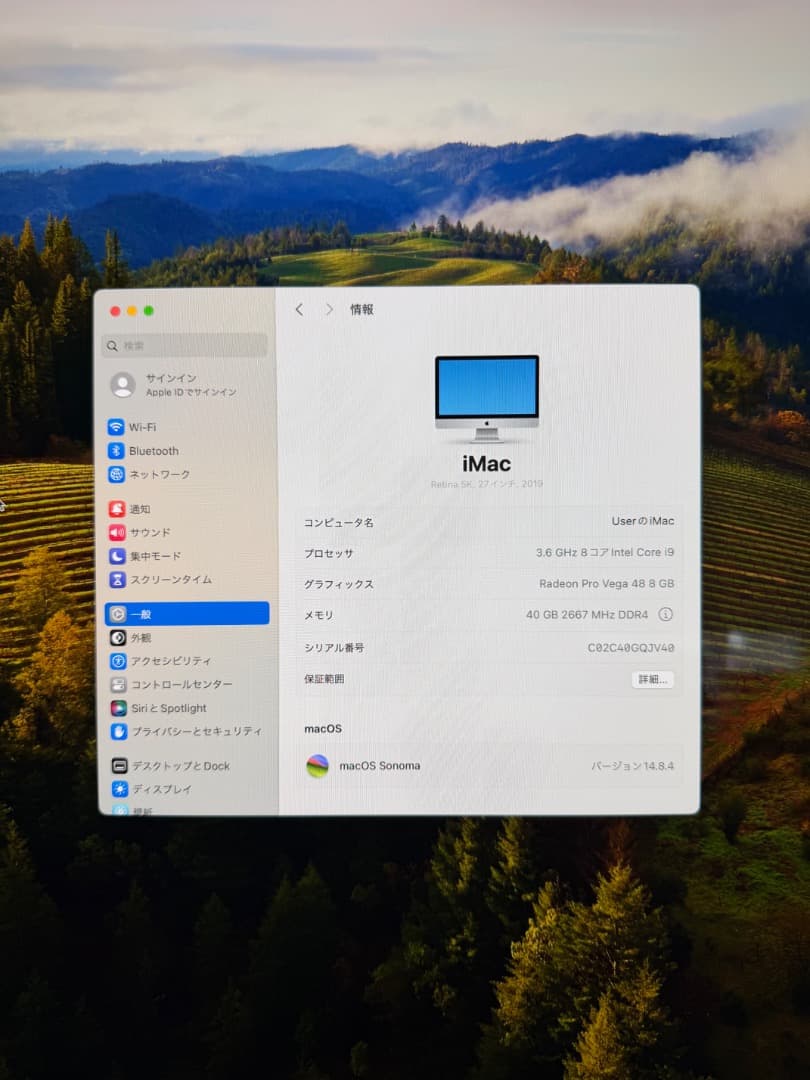This screenshot has width=810, height=1080.
Task: Click the プロセッサ label
Action: [x=329, y=554]
